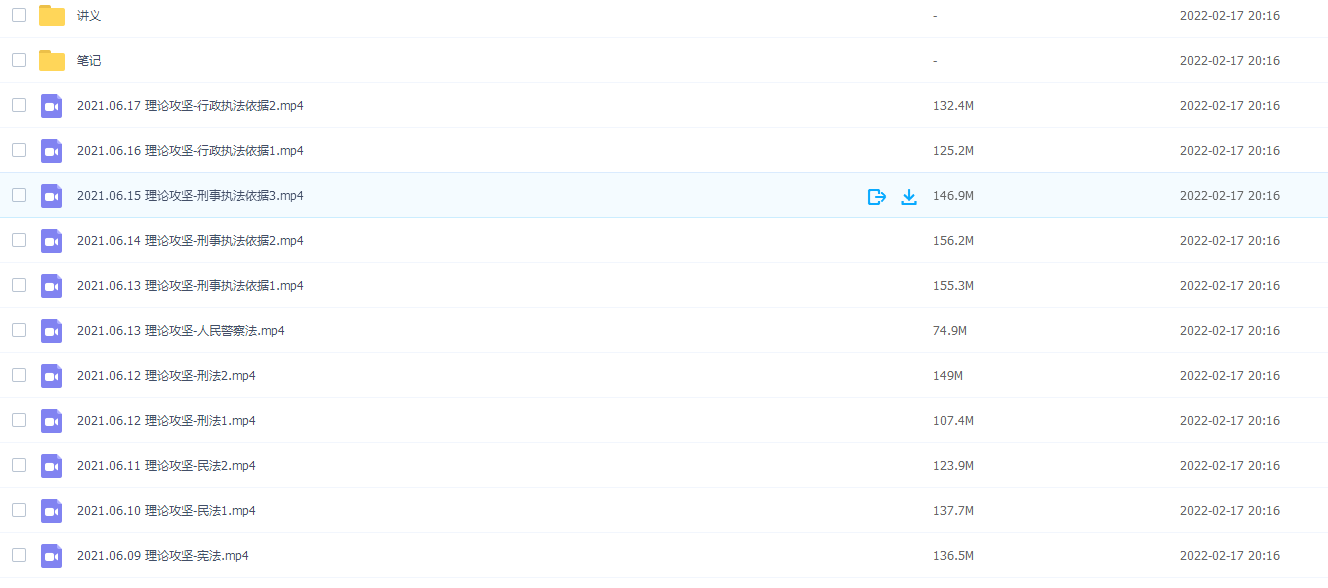
Task: Click video icon for 刑事执法依据2.mp4
Action: coord(52,240)
